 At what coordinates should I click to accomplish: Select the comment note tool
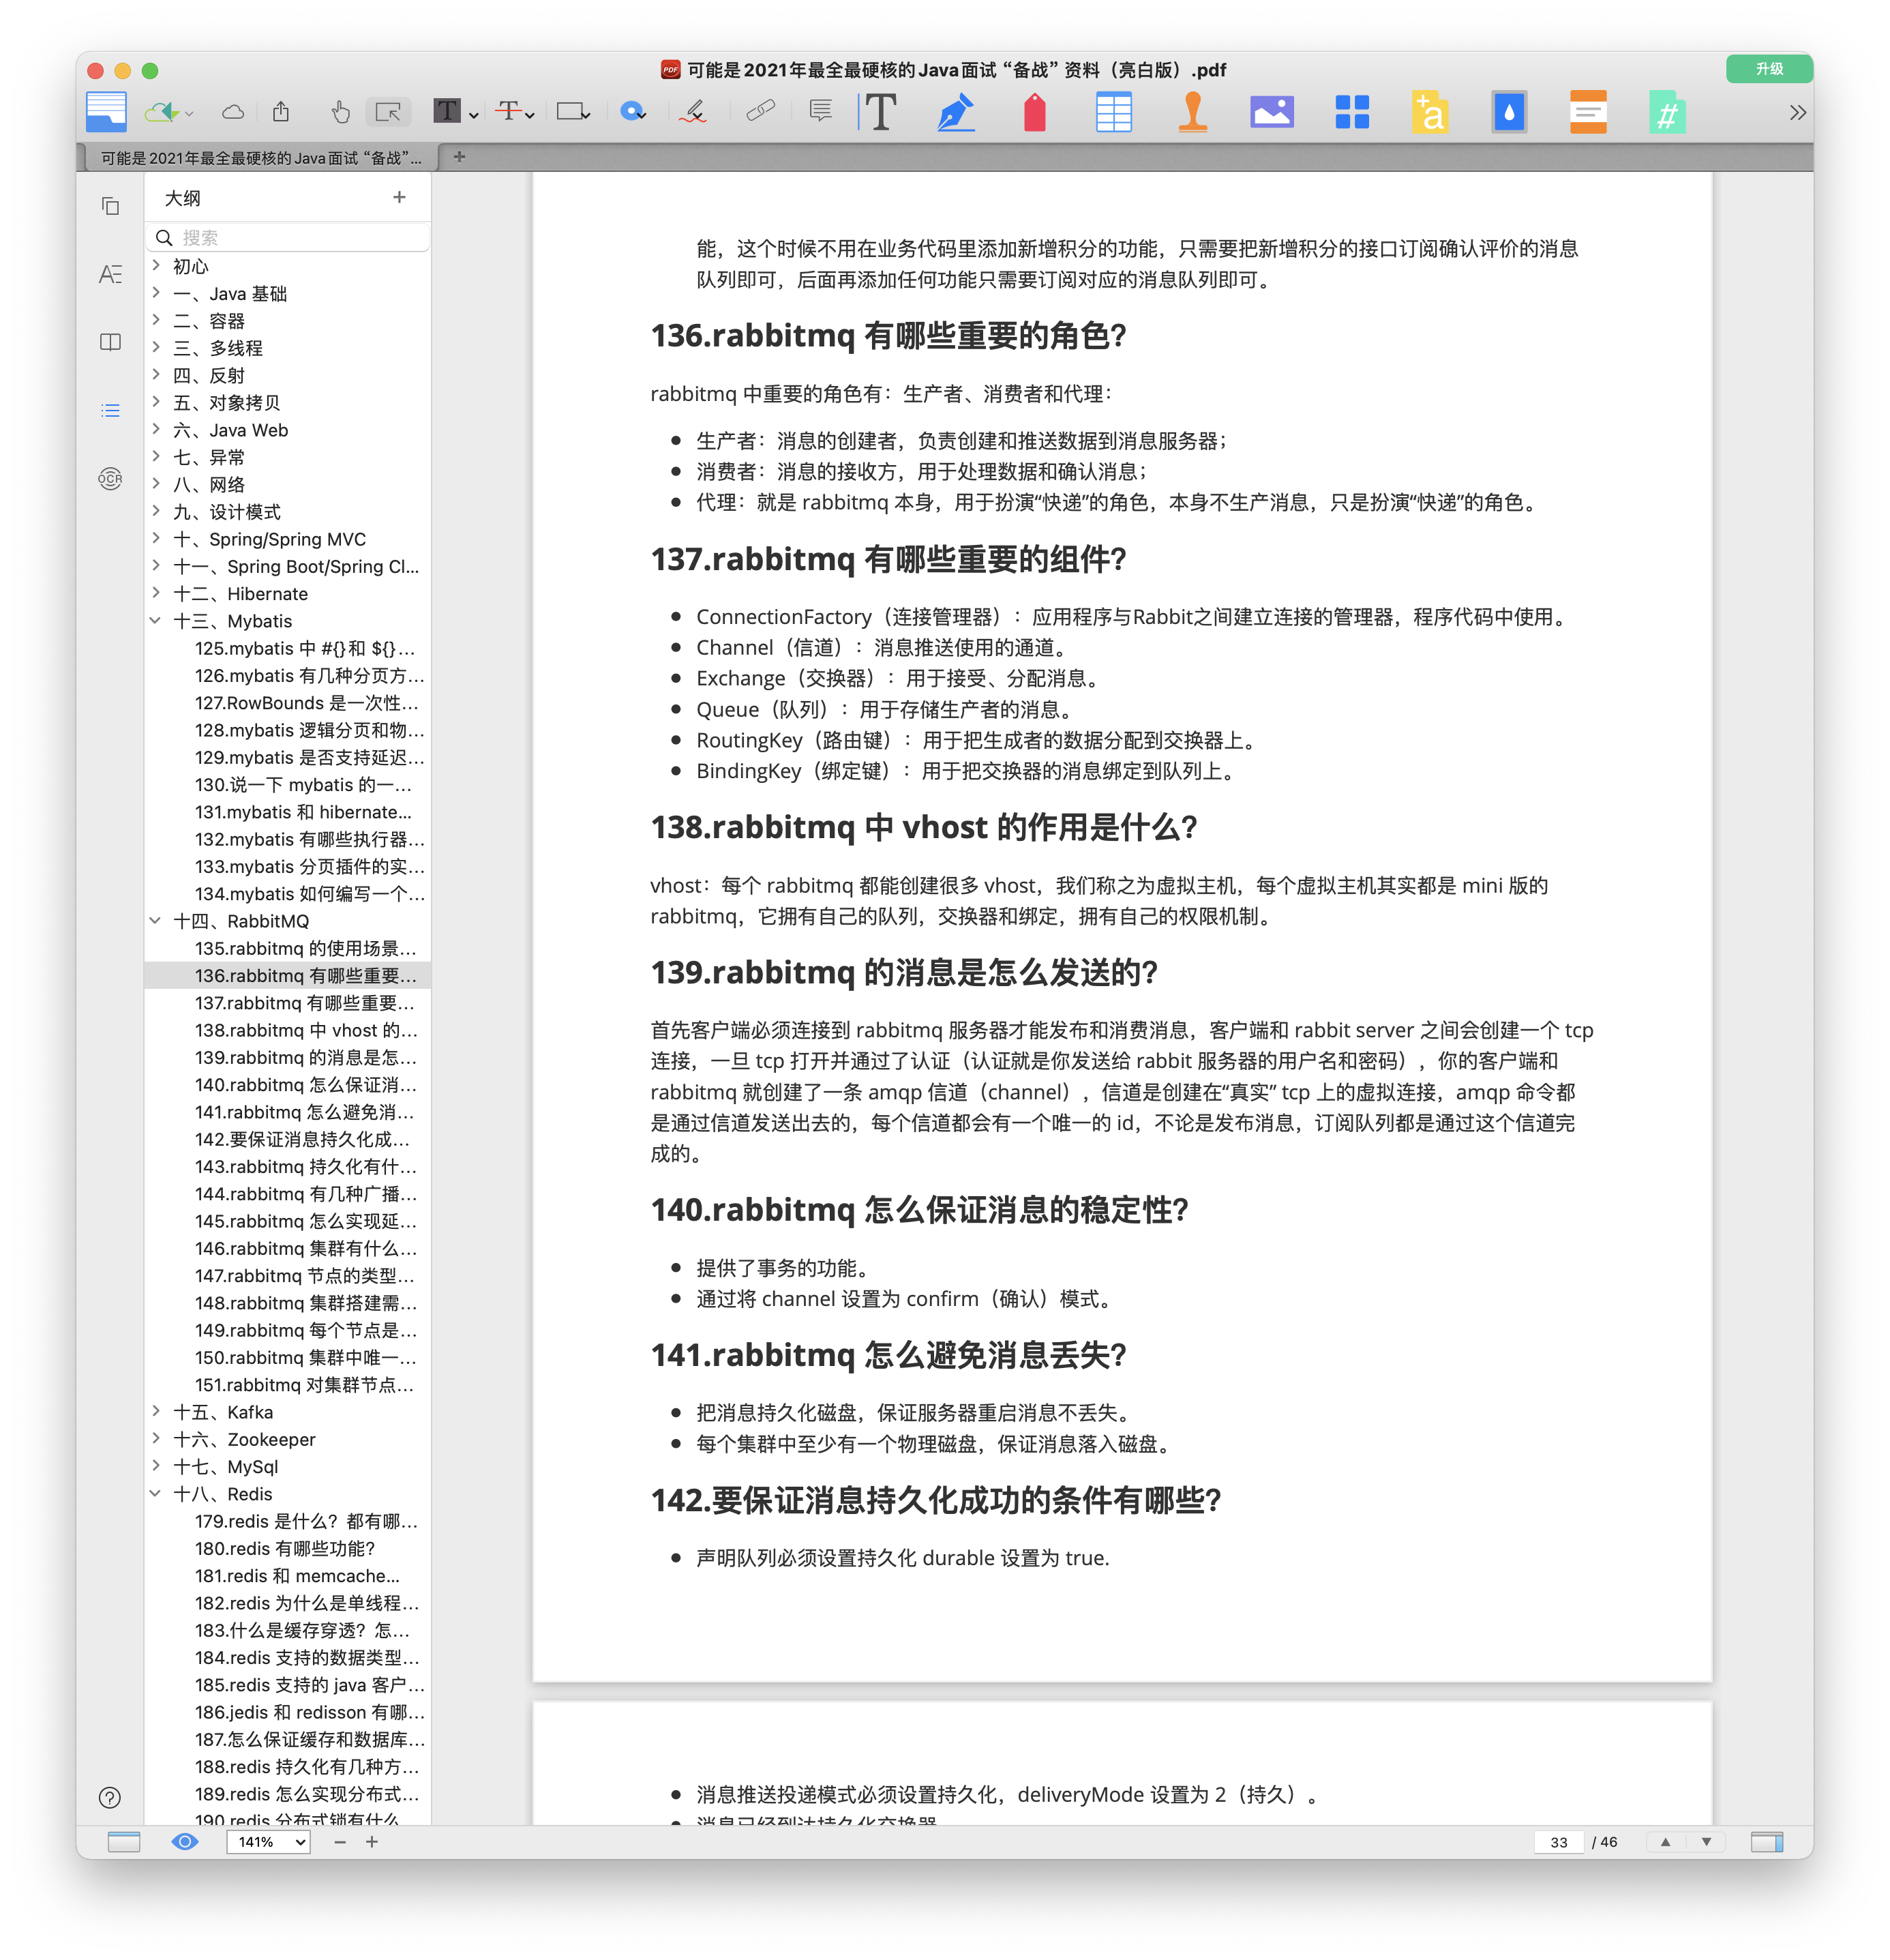tap(820, 111)
